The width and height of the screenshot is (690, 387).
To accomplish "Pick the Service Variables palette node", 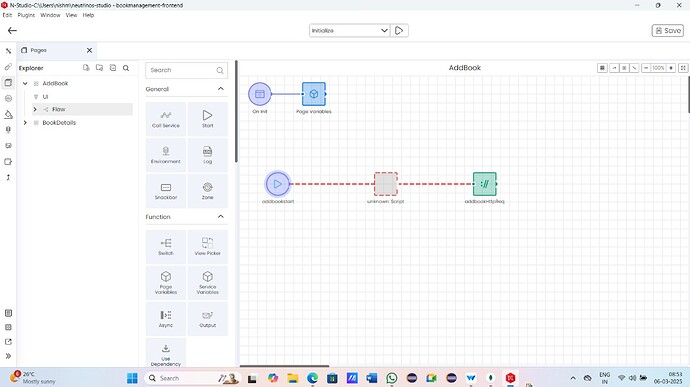I will pos(207,283).
